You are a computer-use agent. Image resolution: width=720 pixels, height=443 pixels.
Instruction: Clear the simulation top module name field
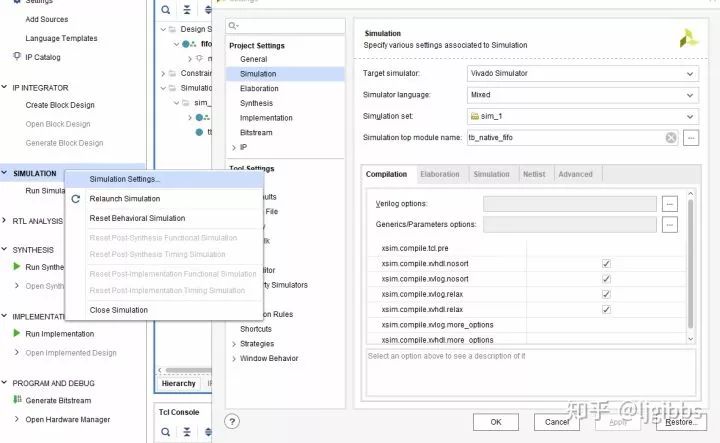[x=671, y=138]
